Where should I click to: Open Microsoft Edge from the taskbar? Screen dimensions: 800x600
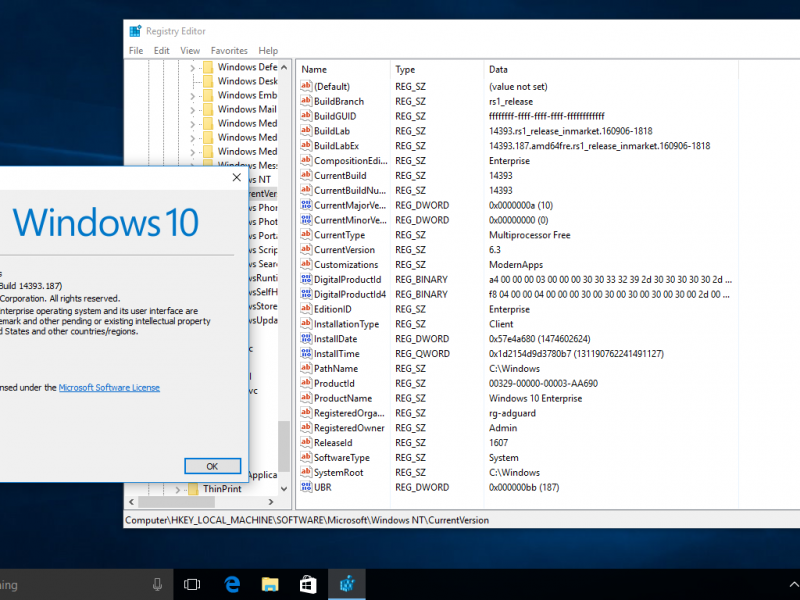point(232,584)
